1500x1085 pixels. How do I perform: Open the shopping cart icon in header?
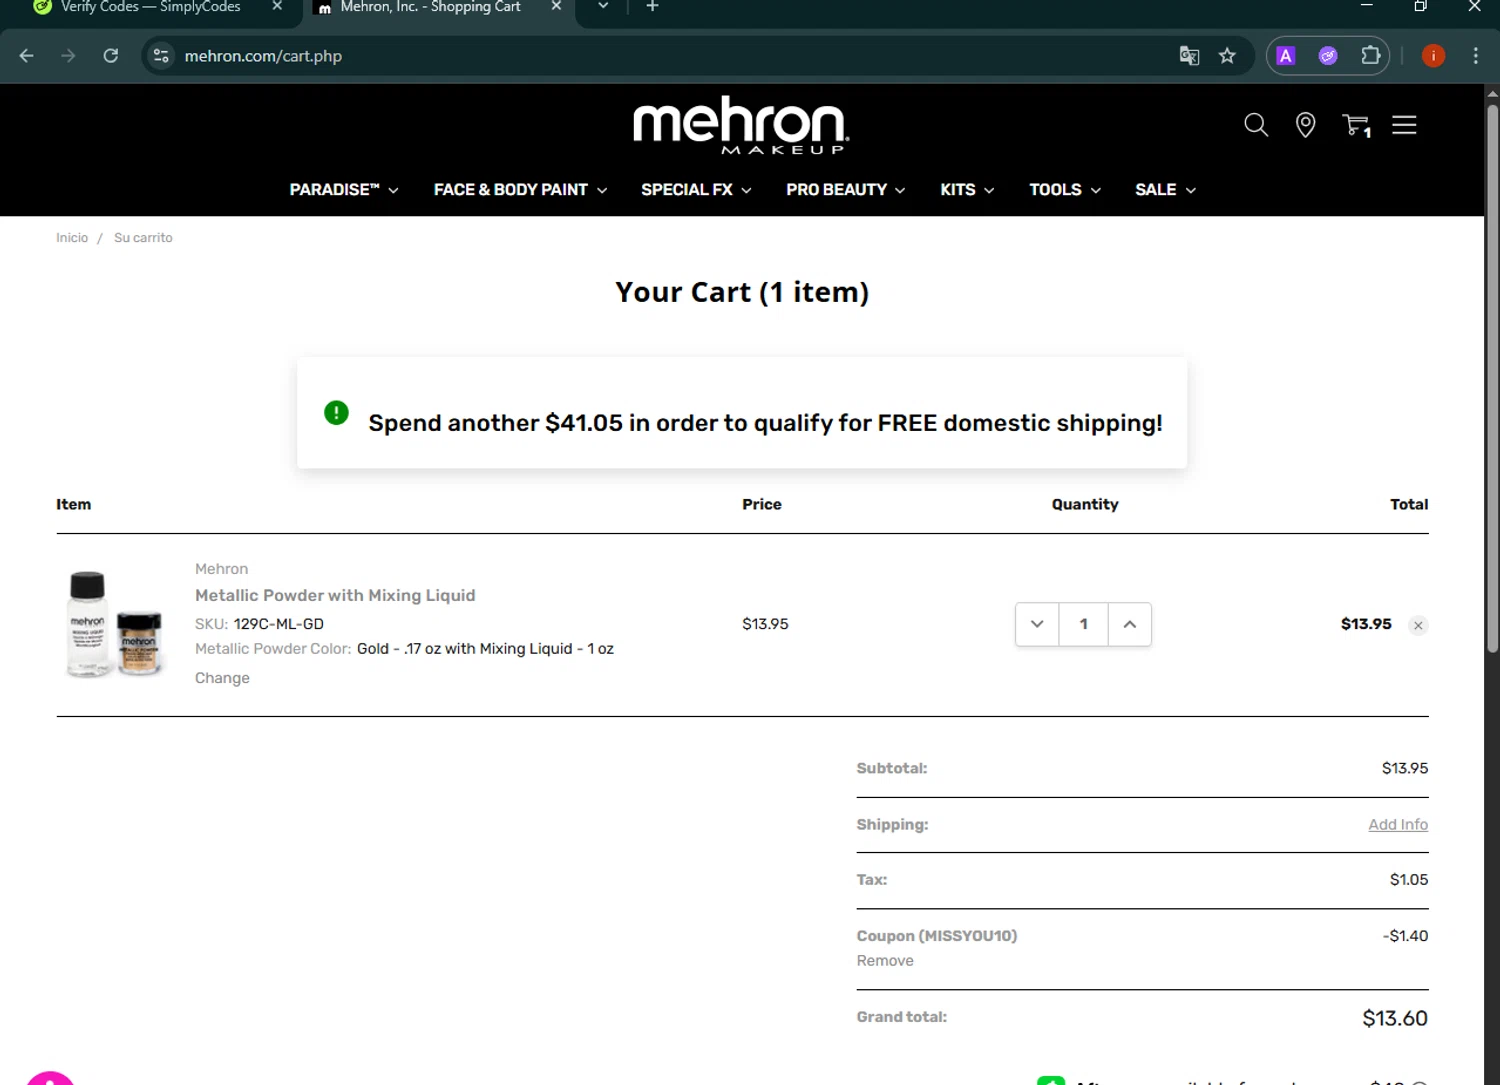(1356, 125)
